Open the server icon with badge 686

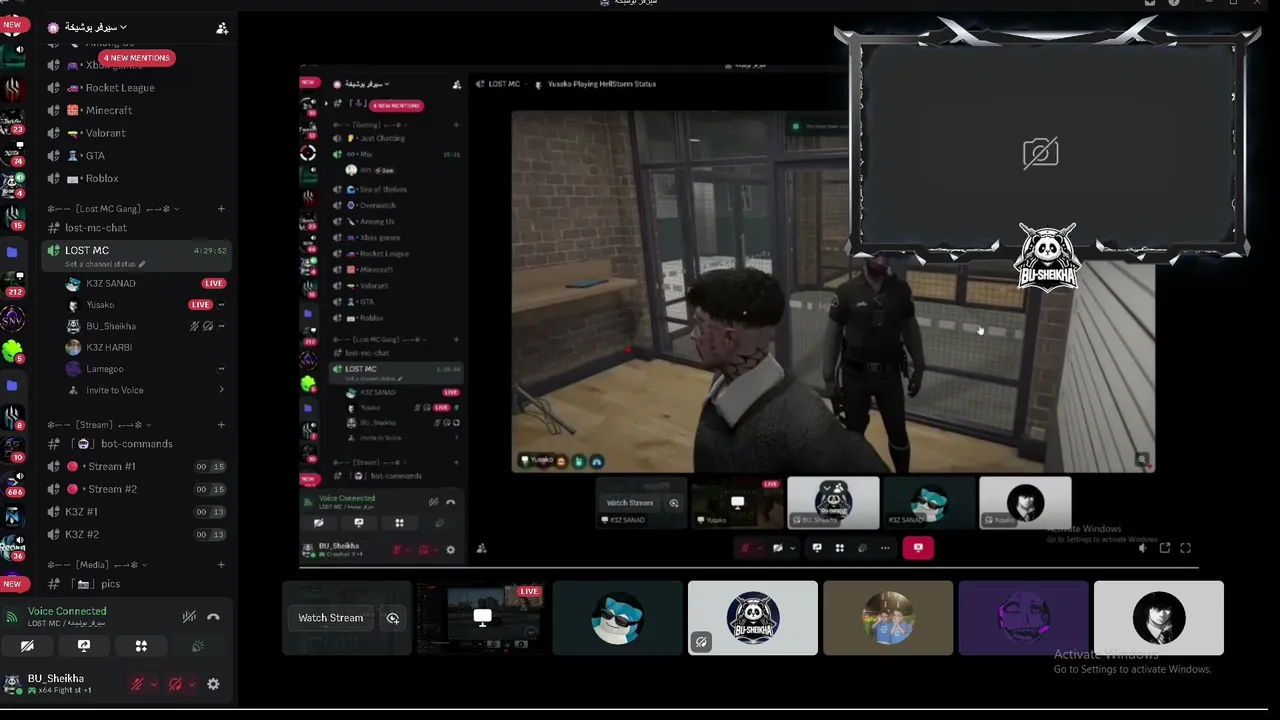13,483
